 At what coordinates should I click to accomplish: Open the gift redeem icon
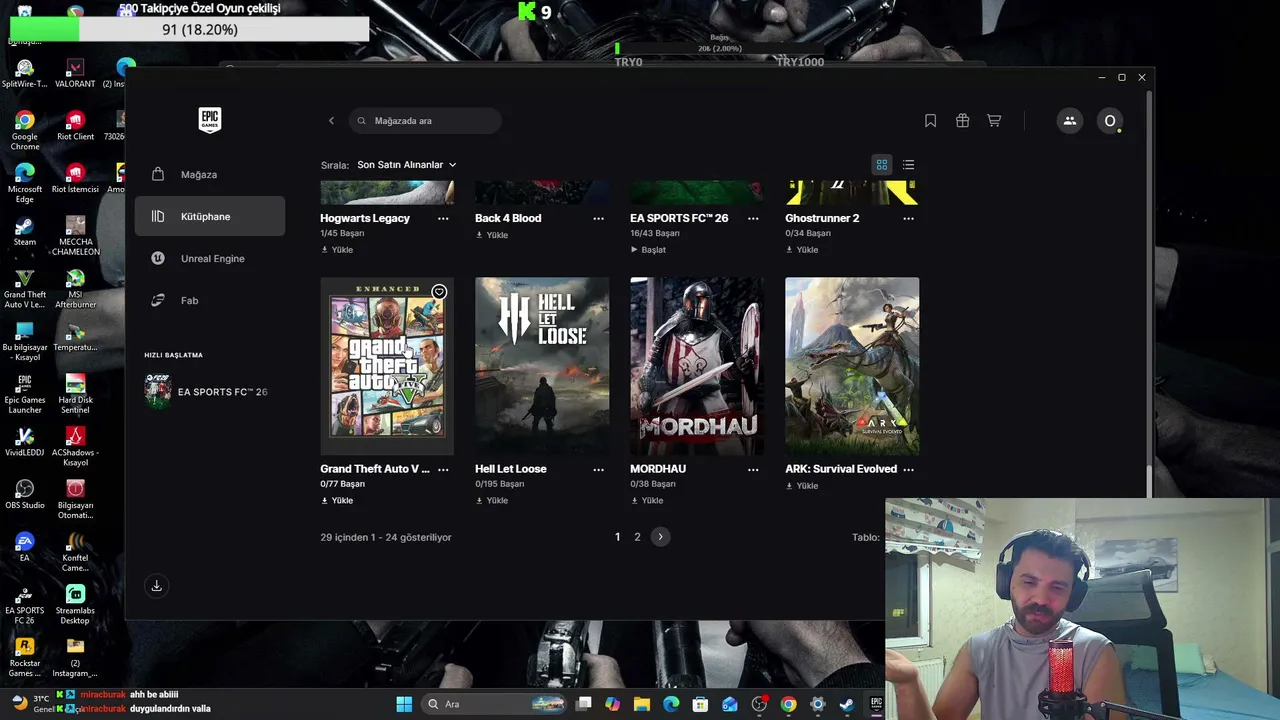962,121
